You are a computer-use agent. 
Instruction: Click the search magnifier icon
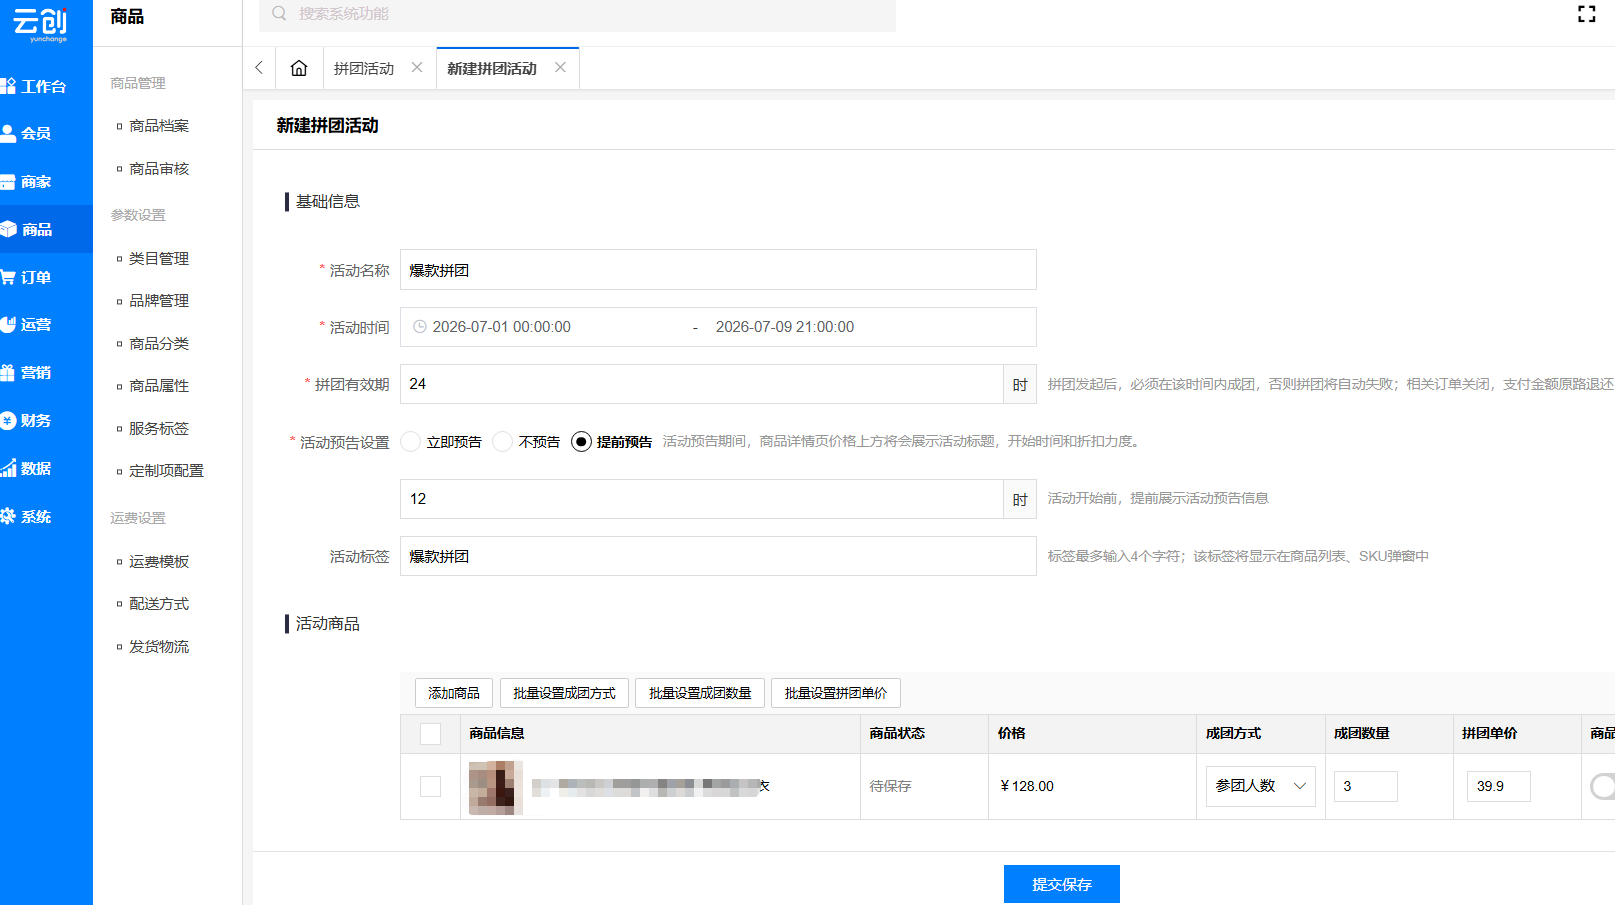tap(279, 13)
